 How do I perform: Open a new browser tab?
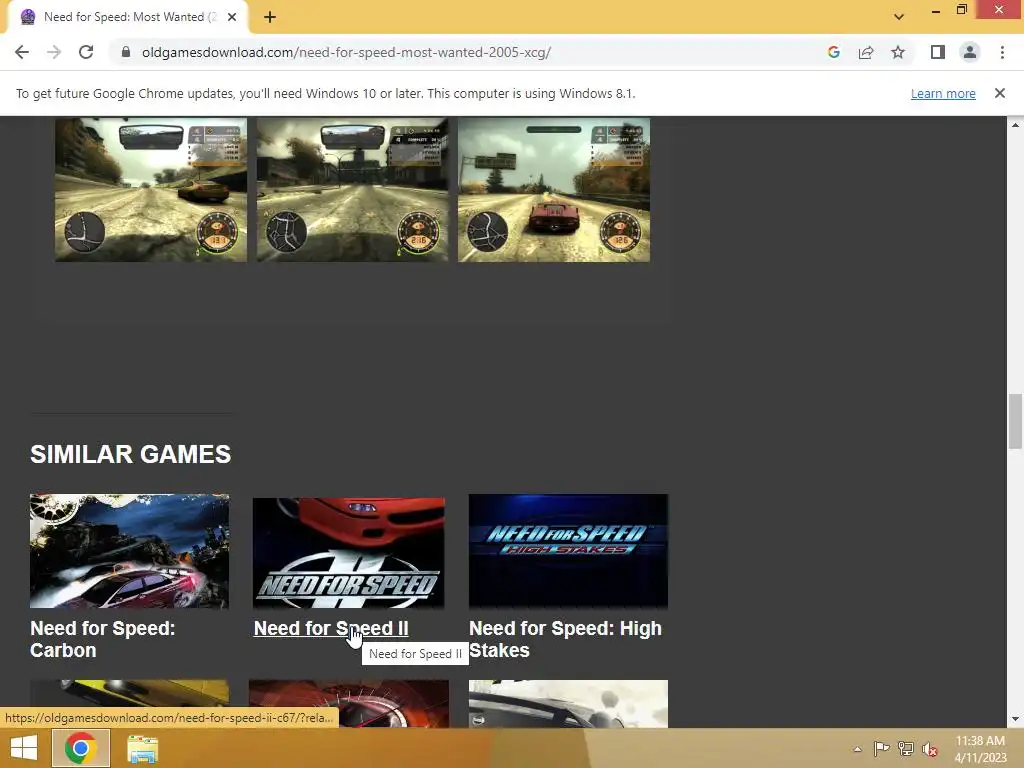[270, 18]
